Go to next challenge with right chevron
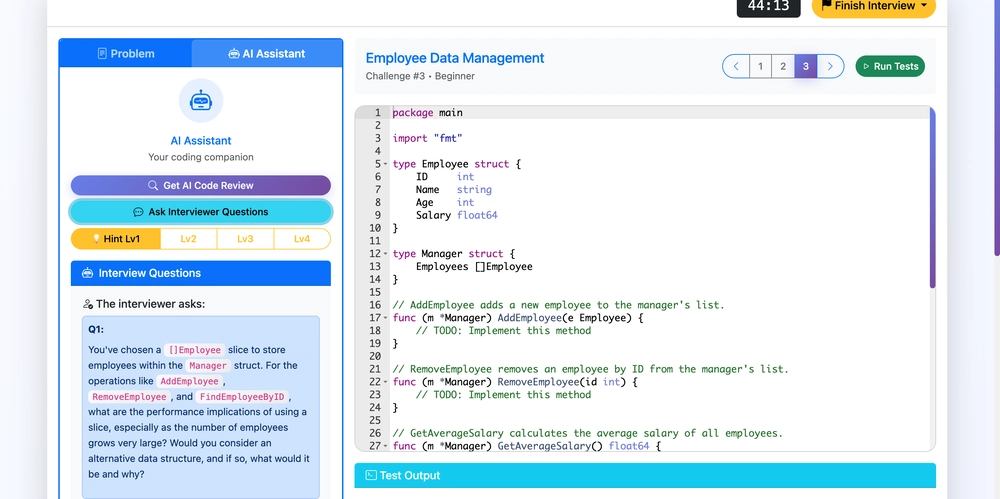This screenshot has height=499, width=1000. pos(830,66)
